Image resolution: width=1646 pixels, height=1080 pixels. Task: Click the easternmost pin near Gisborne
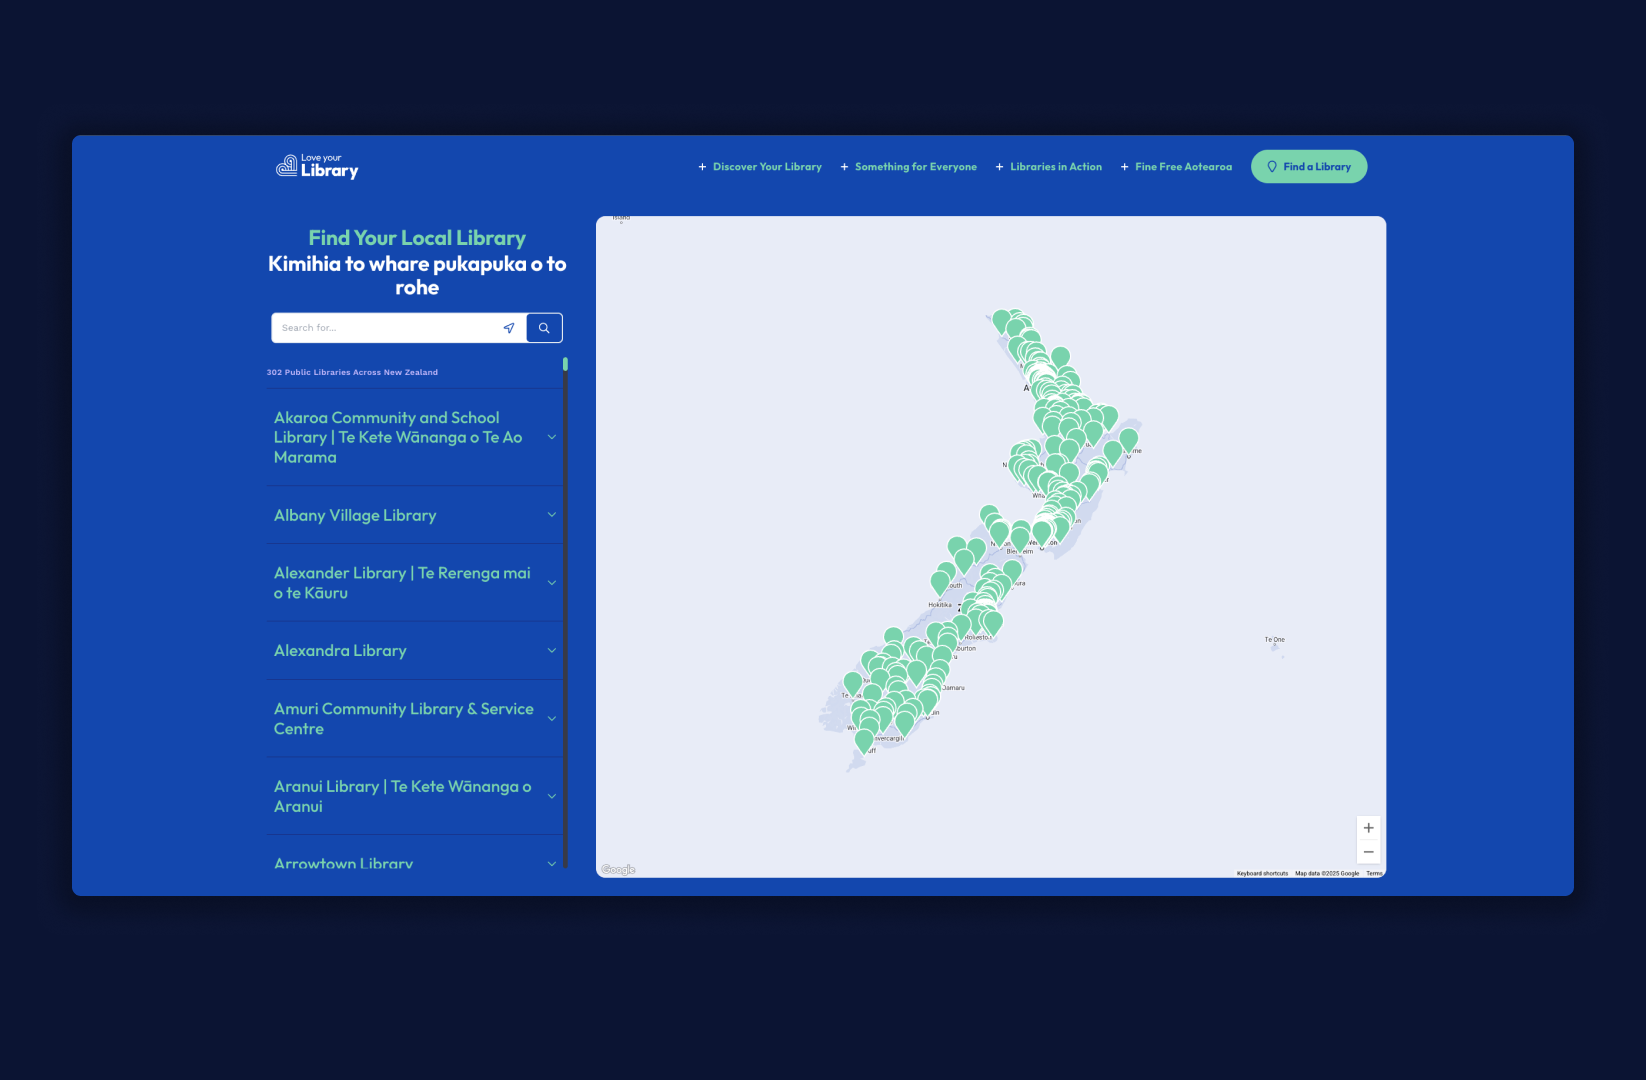pos(1129,438)
